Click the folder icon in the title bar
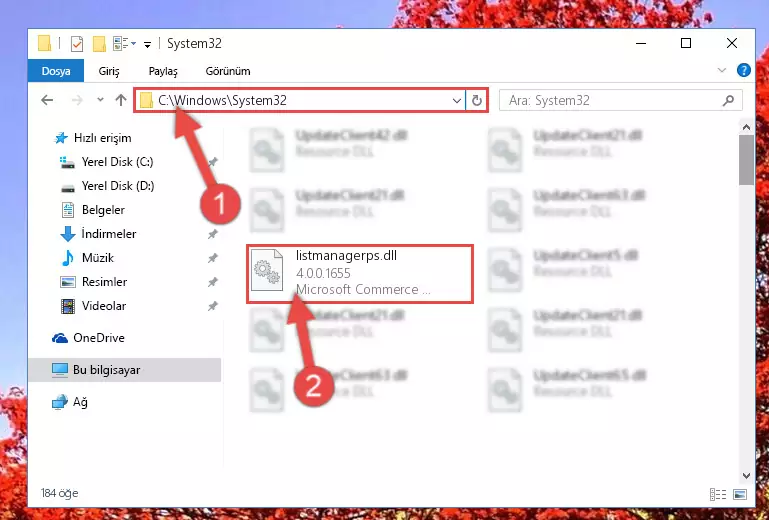769x520 pixels. coord(45,43)
